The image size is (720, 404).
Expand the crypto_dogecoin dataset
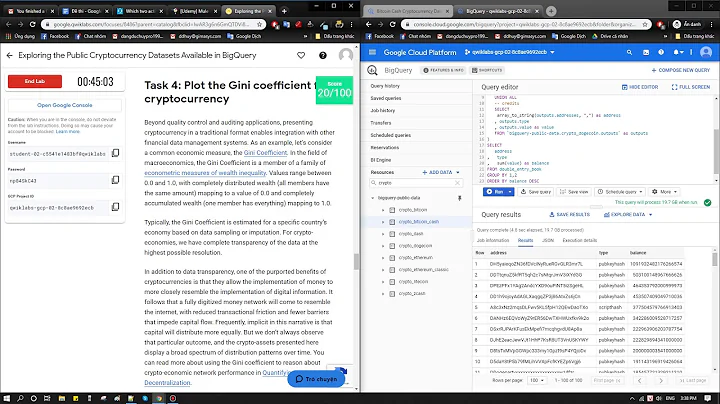383,246
